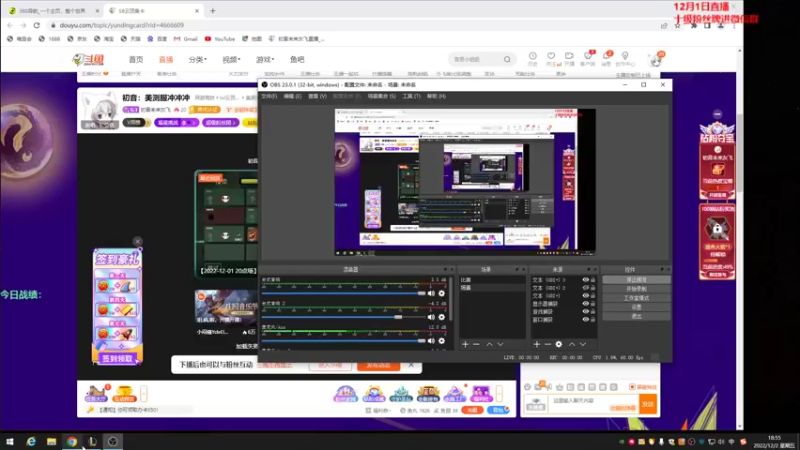Open new Chrome tab
This screenshot has width=800, height=450.
tap(213, 11)
